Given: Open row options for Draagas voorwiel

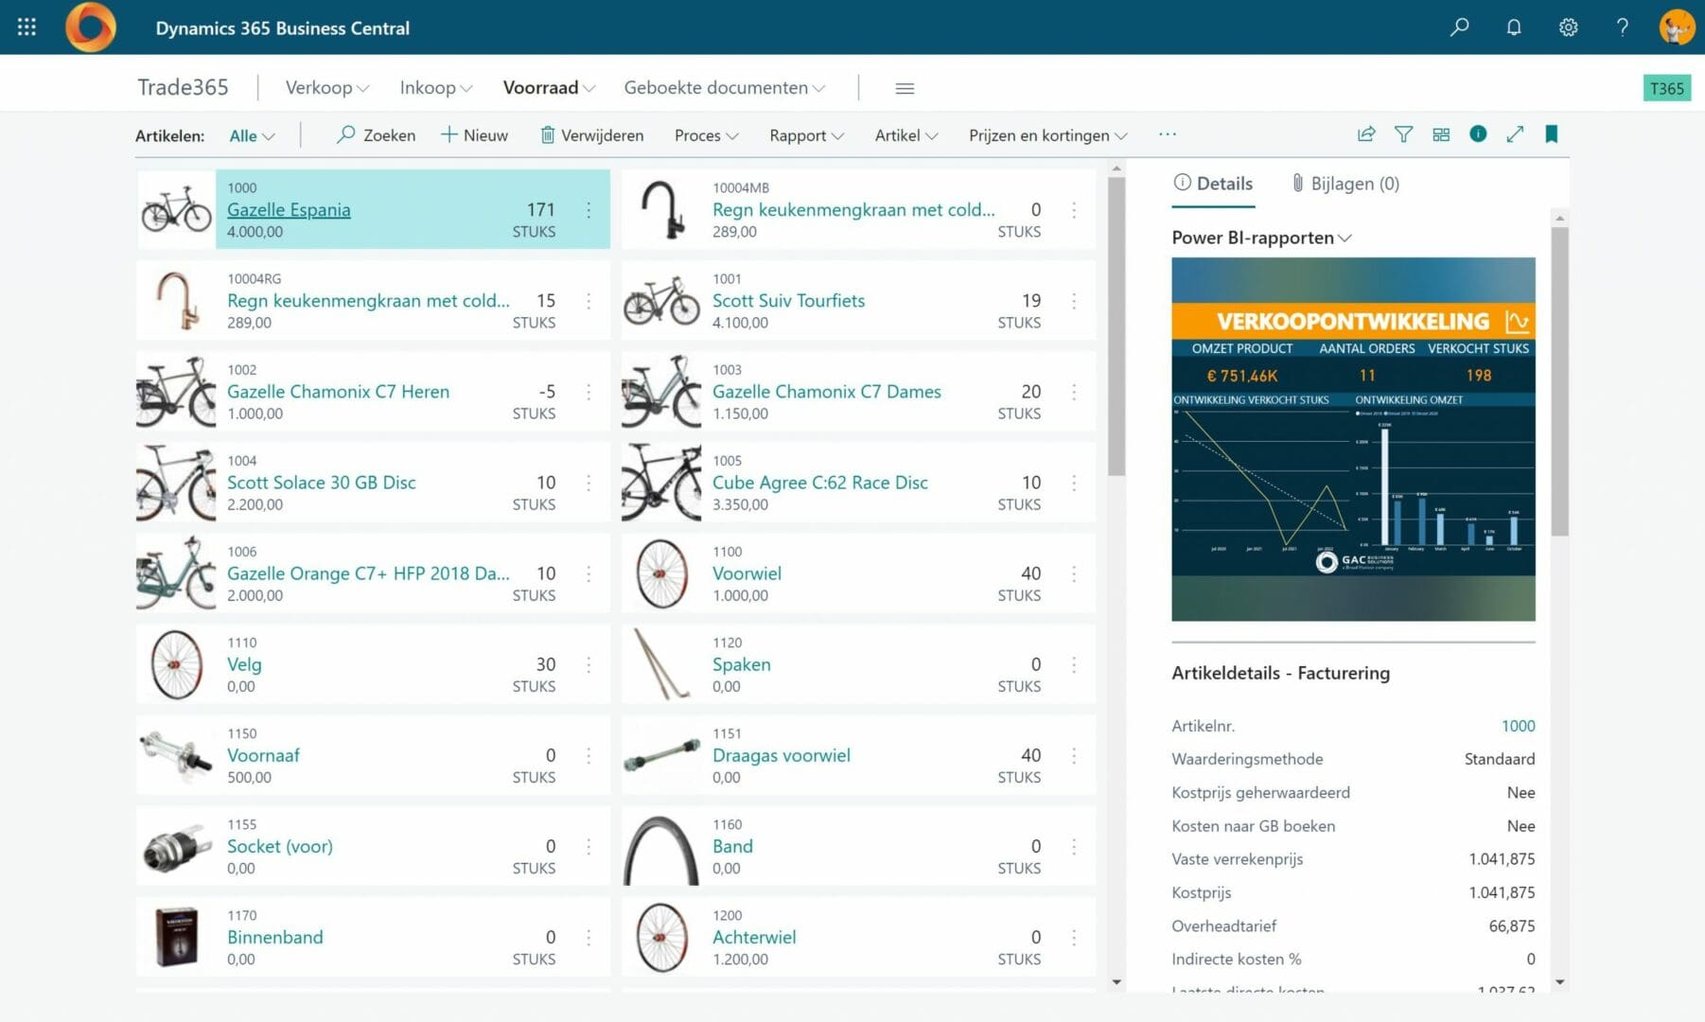Looking at the screenshot, I should pyautogui.click(x=1074, y=756).
